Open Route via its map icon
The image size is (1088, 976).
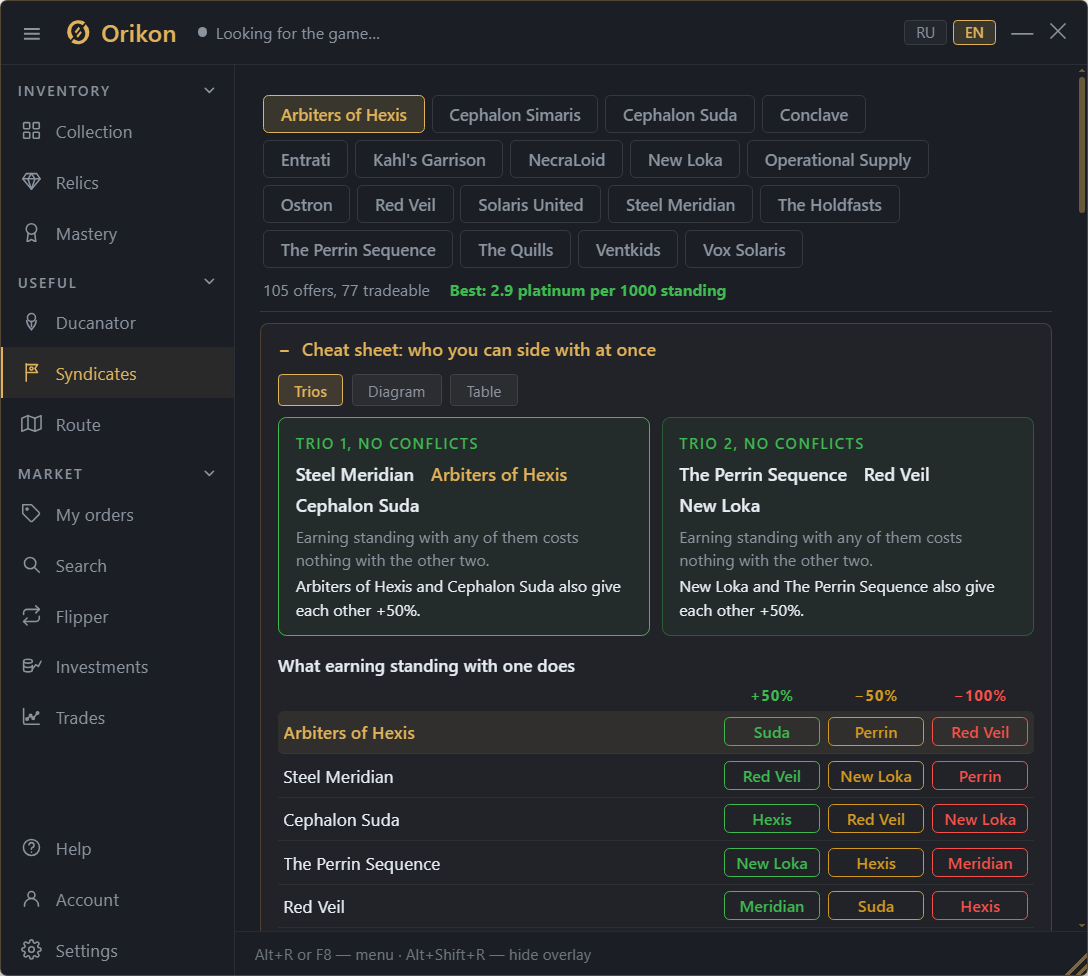click(31, 424)
